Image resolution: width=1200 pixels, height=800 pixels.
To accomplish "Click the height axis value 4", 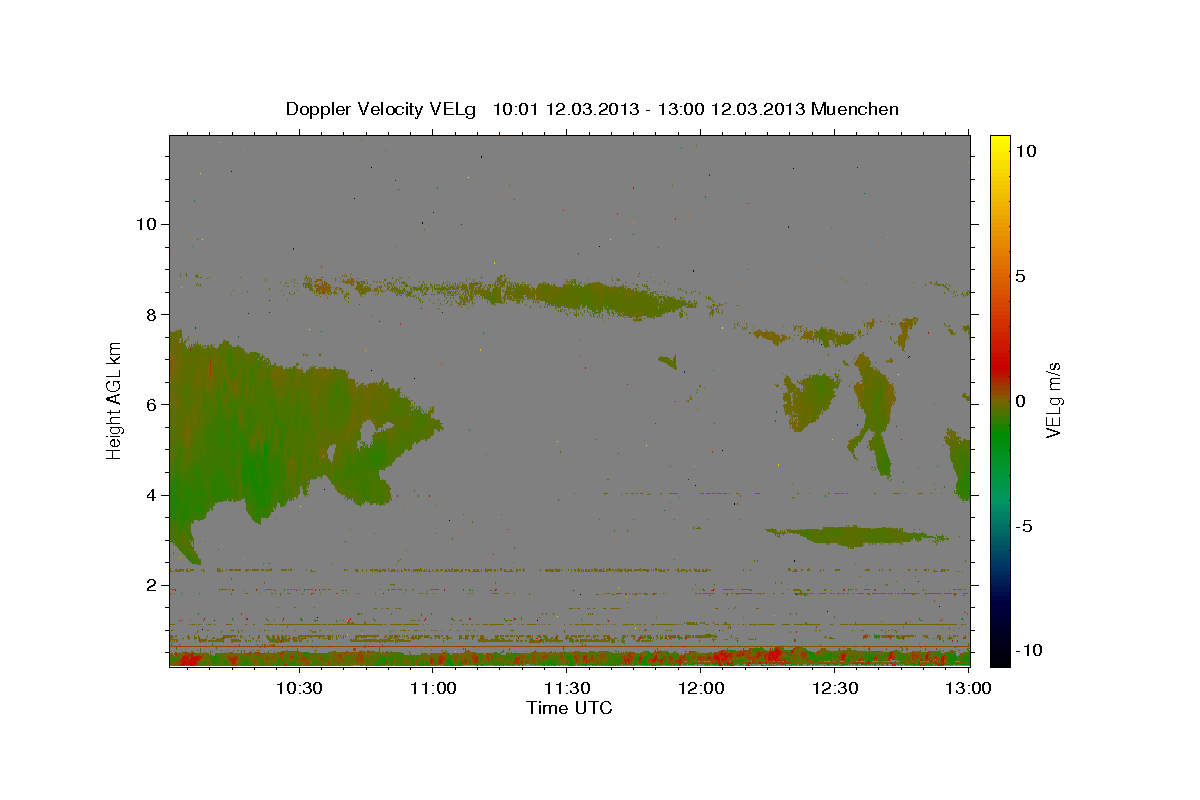I will tap(151, 495).
